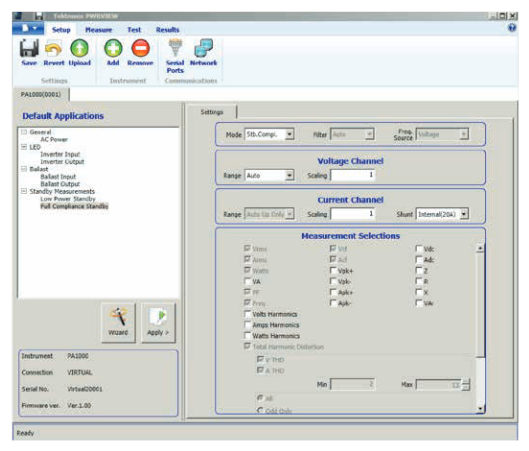
Task: Enable the Adc measurement checkbox
Action: pyautogui.click(x=419, y=259)
